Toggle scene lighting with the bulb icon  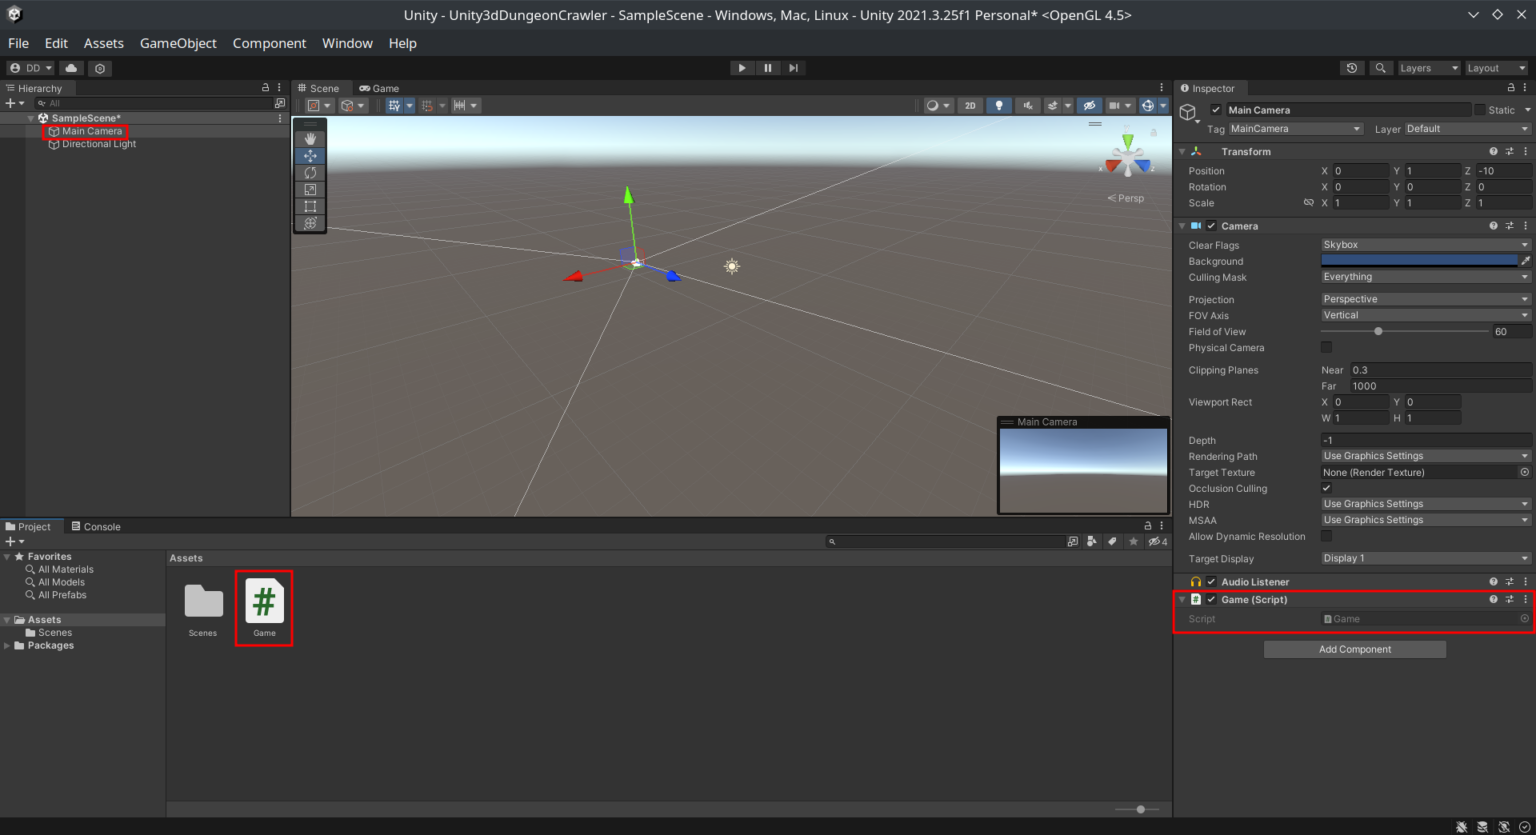tap(998, 105)
